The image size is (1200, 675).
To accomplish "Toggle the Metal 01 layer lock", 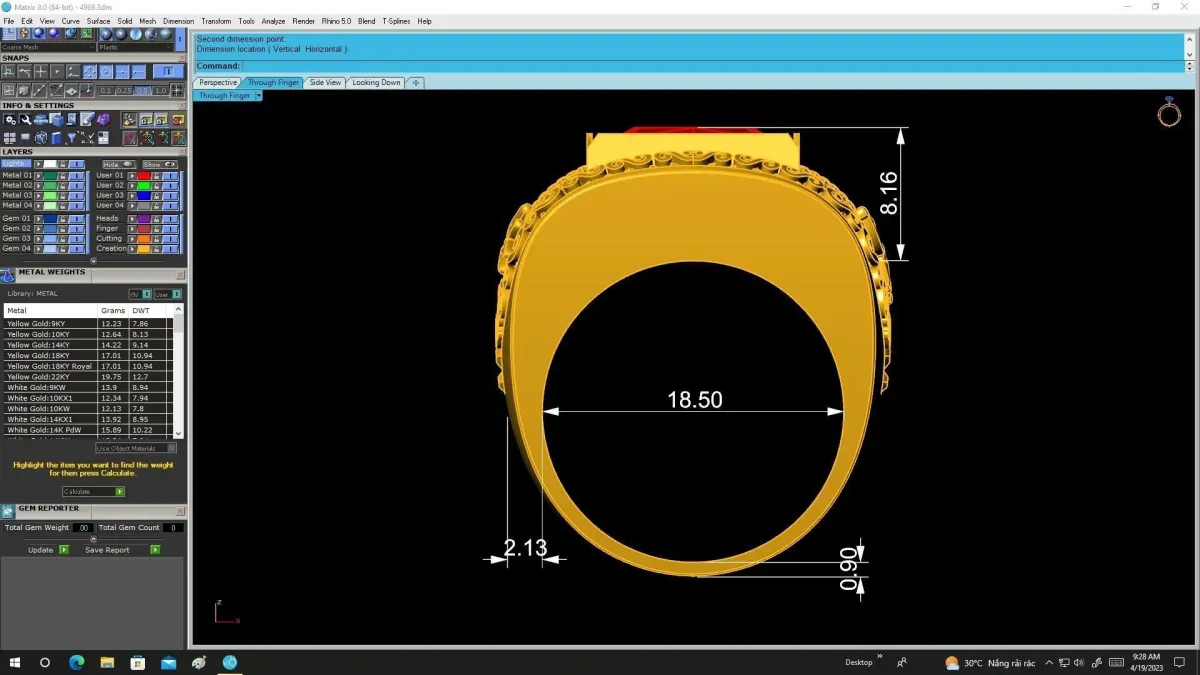I will [63, 176].
